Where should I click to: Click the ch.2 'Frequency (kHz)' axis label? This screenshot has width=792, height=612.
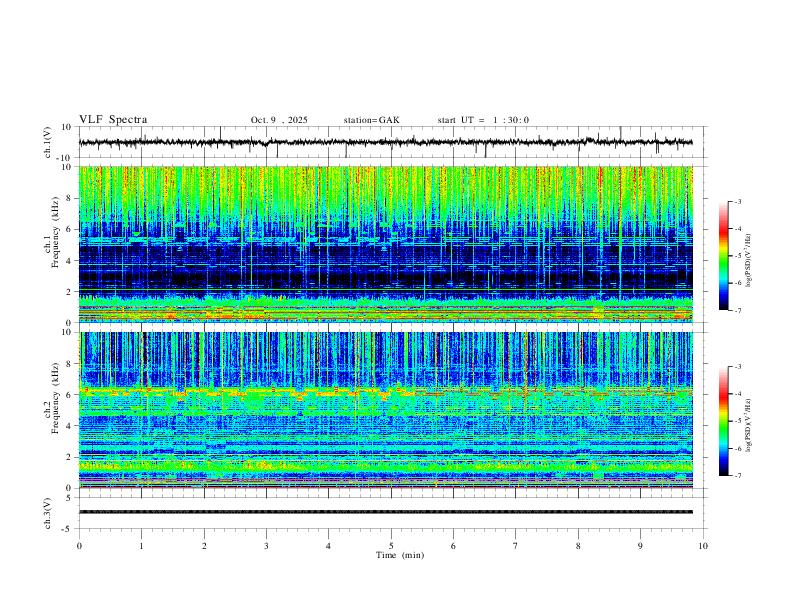[x=55, y=398]
